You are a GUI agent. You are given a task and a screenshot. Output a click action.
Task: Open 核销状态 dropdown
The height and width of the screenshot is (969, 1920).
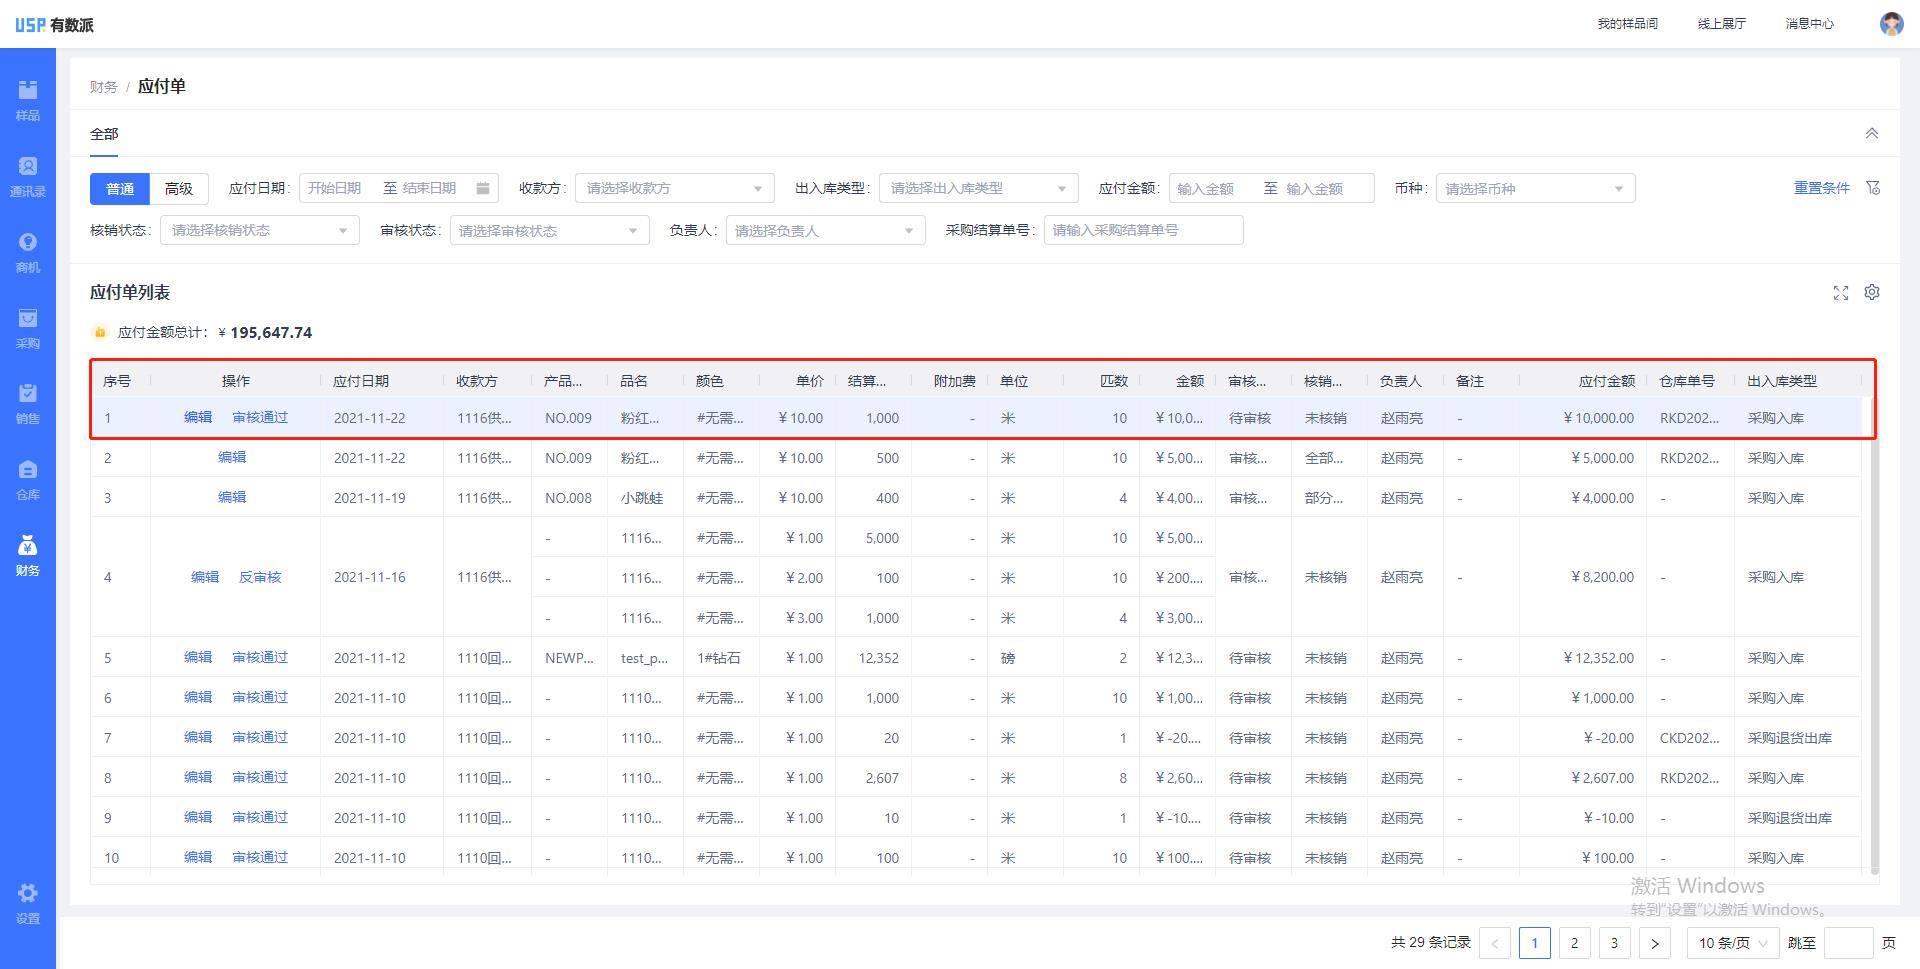260,230
